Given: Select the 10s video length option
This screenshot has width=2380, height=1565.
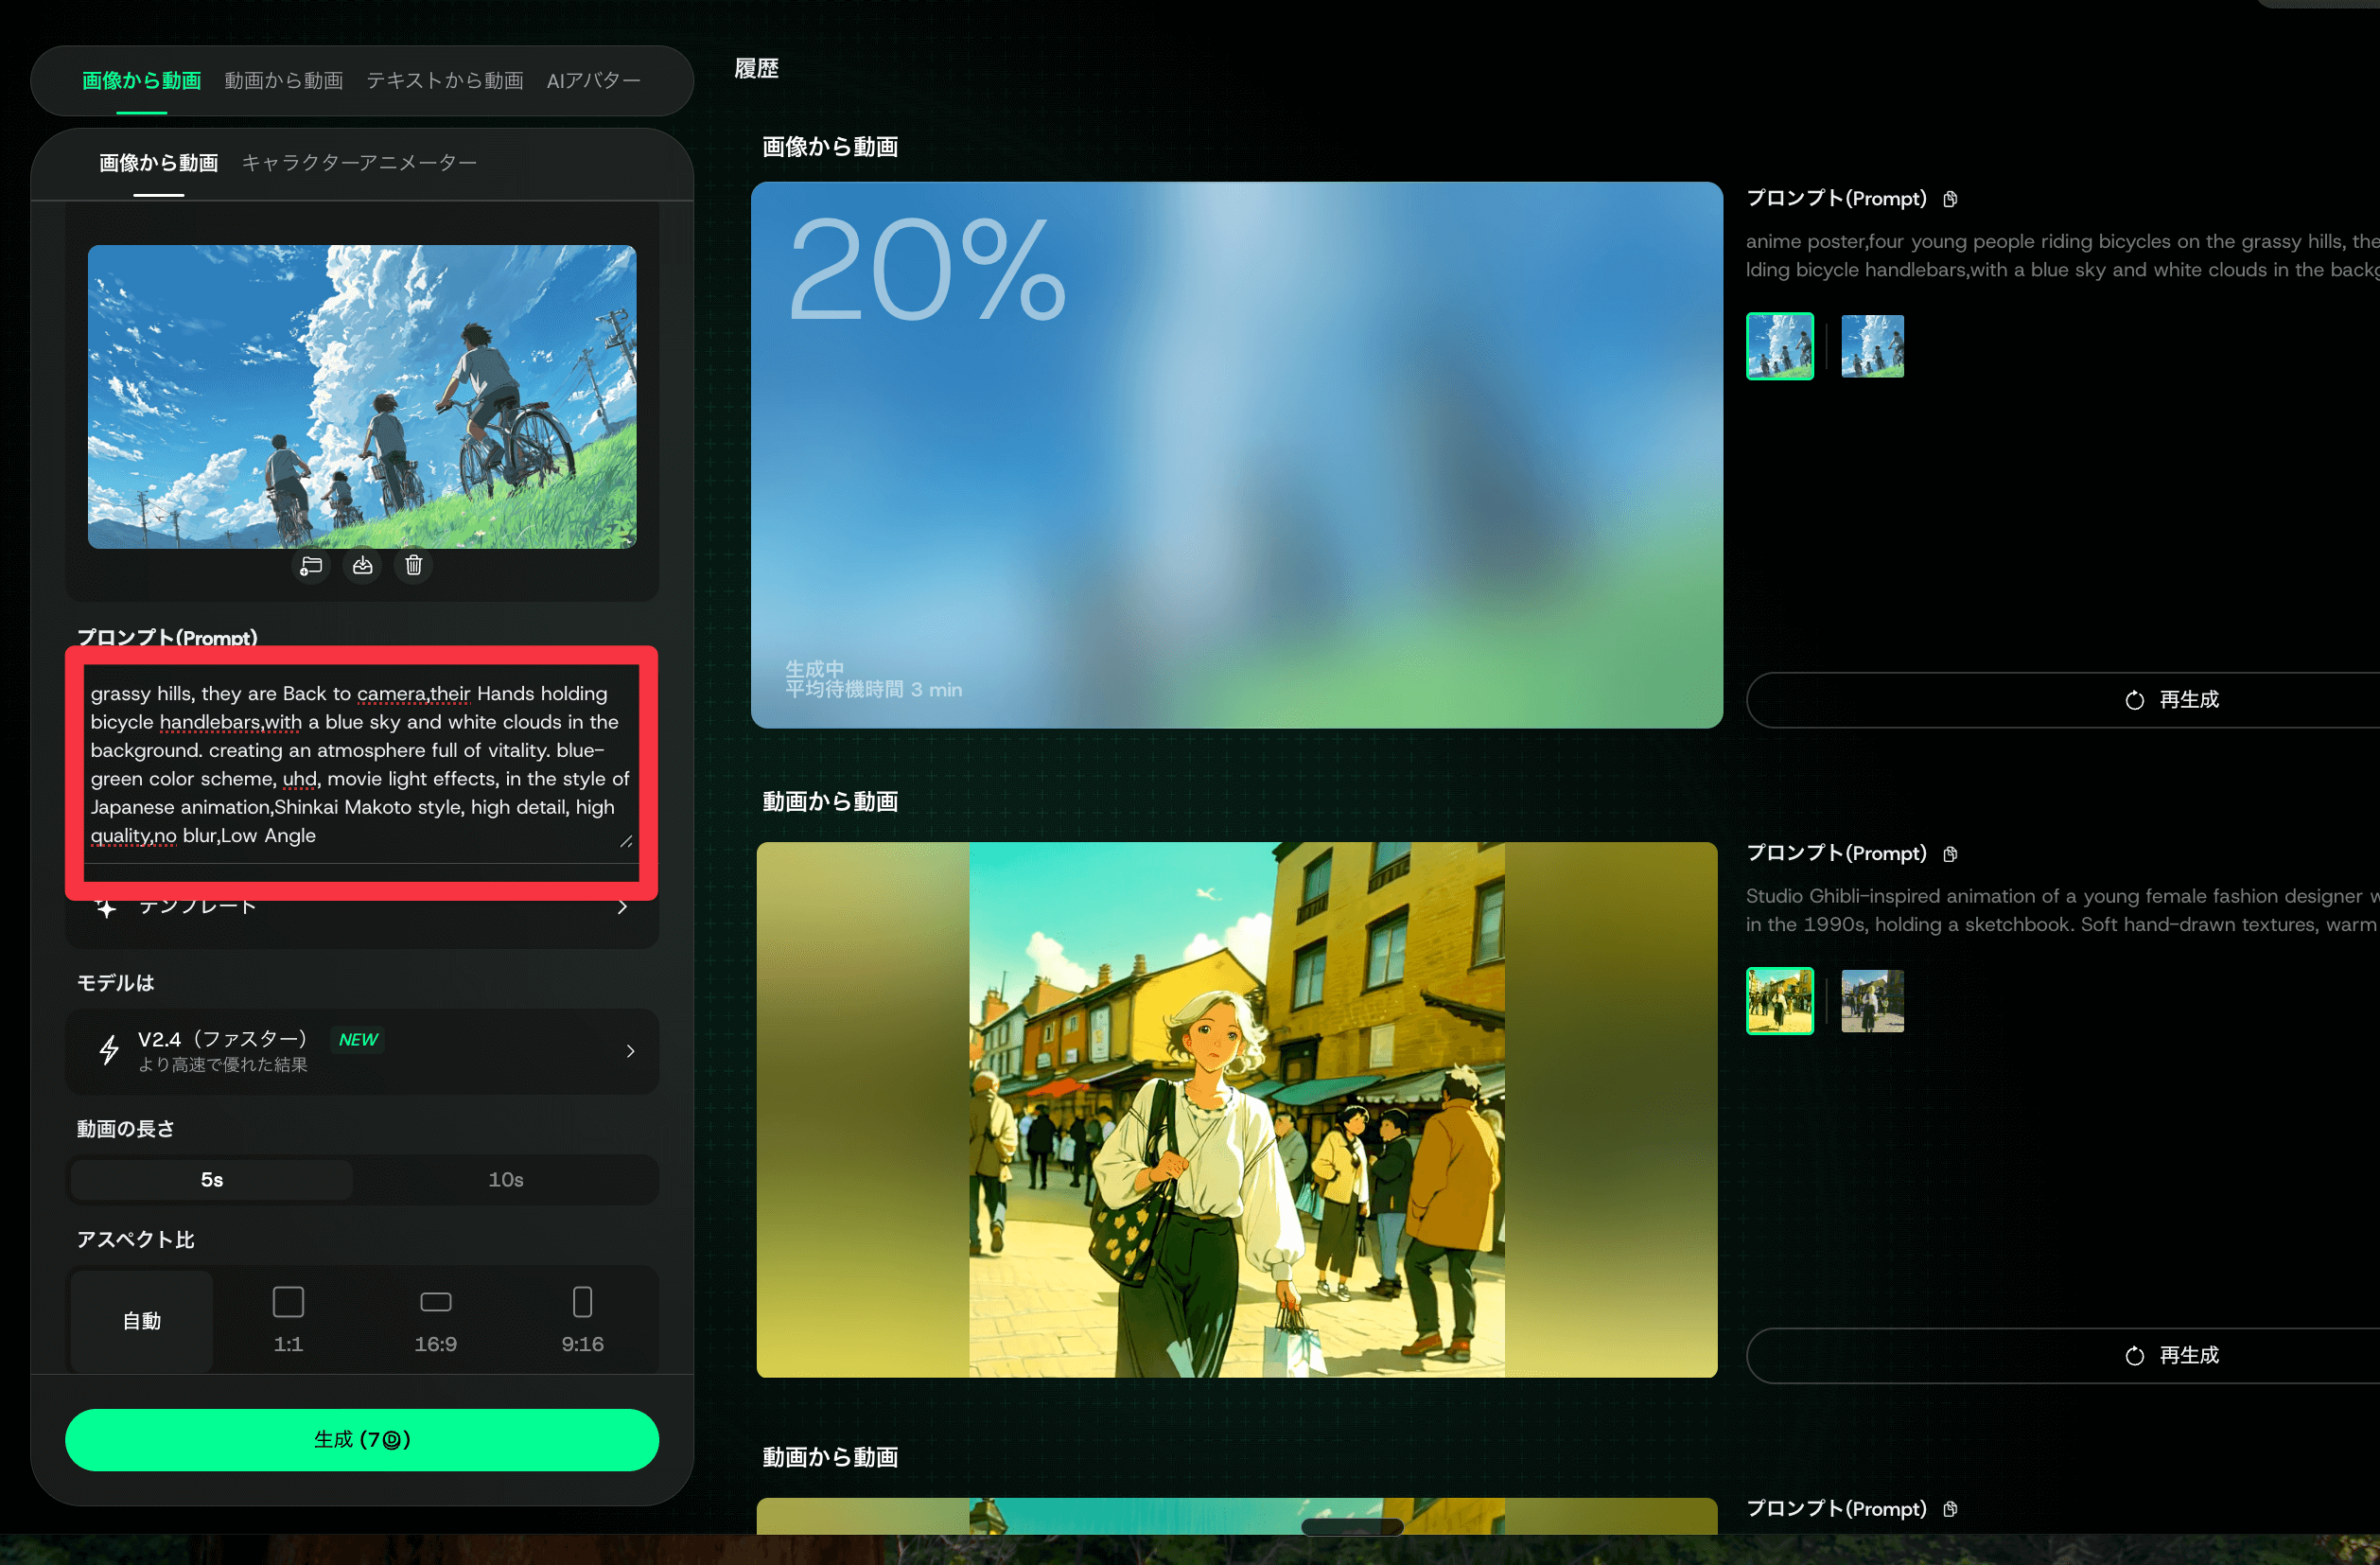Looking at the screenshot, I should [505, 1180].
